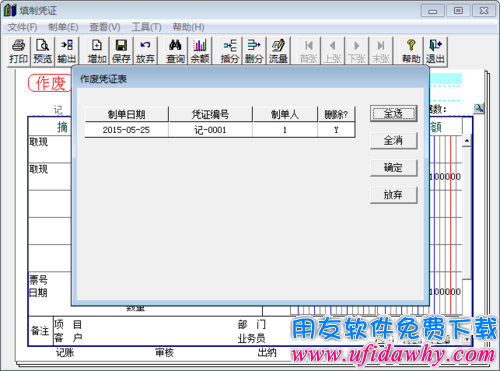Go to last voucher with 末张
500x371 pixels.
tap(381, 51)
